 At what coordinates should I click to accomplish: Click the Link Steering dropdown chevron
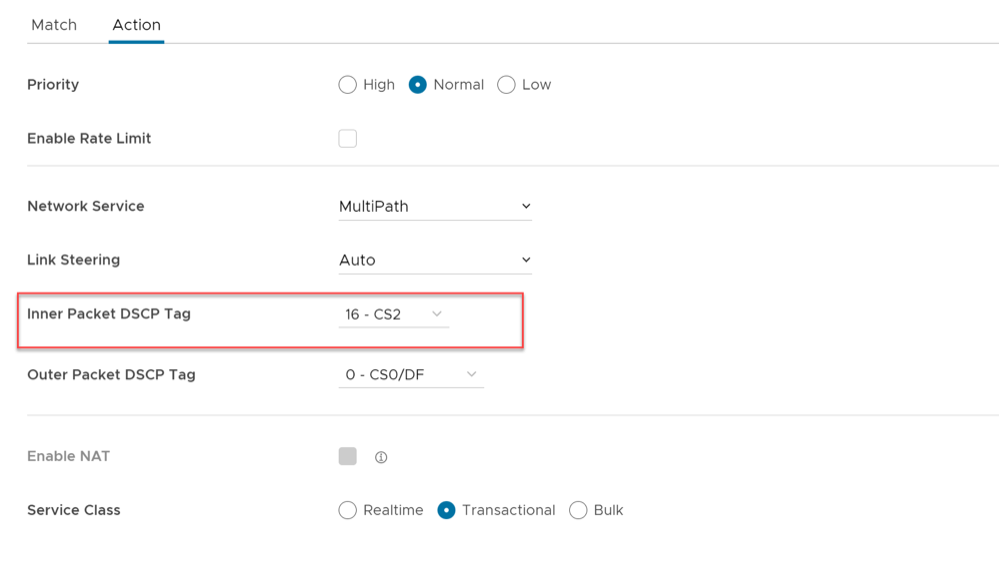[x=526, y=260]
